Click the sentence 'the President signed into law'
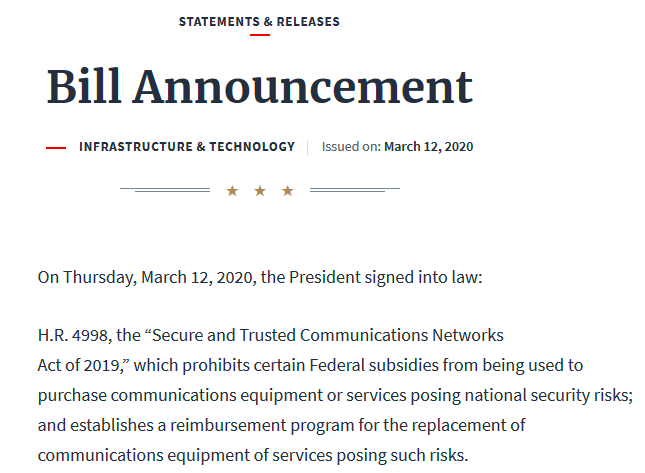The image size is (645, 473). [369, 278]
